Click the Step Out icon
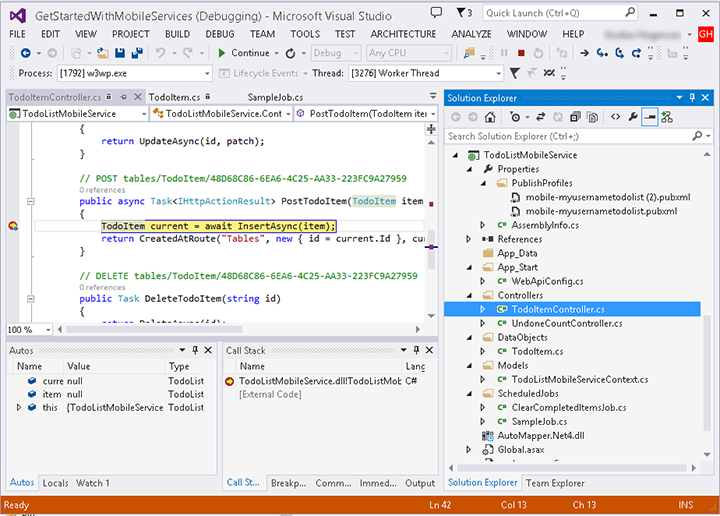The width and height of the screenshot is (720, 516). [x=636, y=53]
